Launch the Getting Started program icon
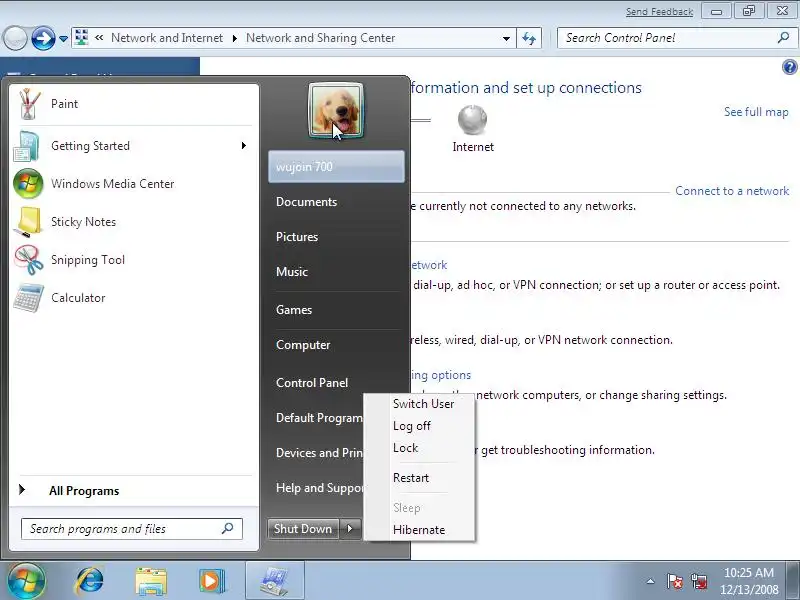This screenshot has width=800, height=600. [x=27, y=146]
